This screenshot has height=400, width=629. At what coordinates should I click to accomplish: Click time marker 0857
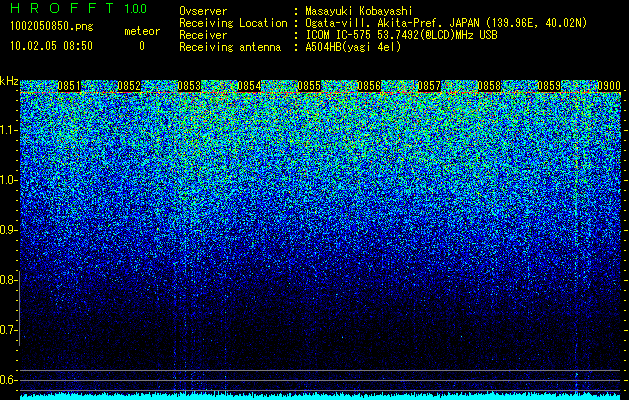[429, 86]
